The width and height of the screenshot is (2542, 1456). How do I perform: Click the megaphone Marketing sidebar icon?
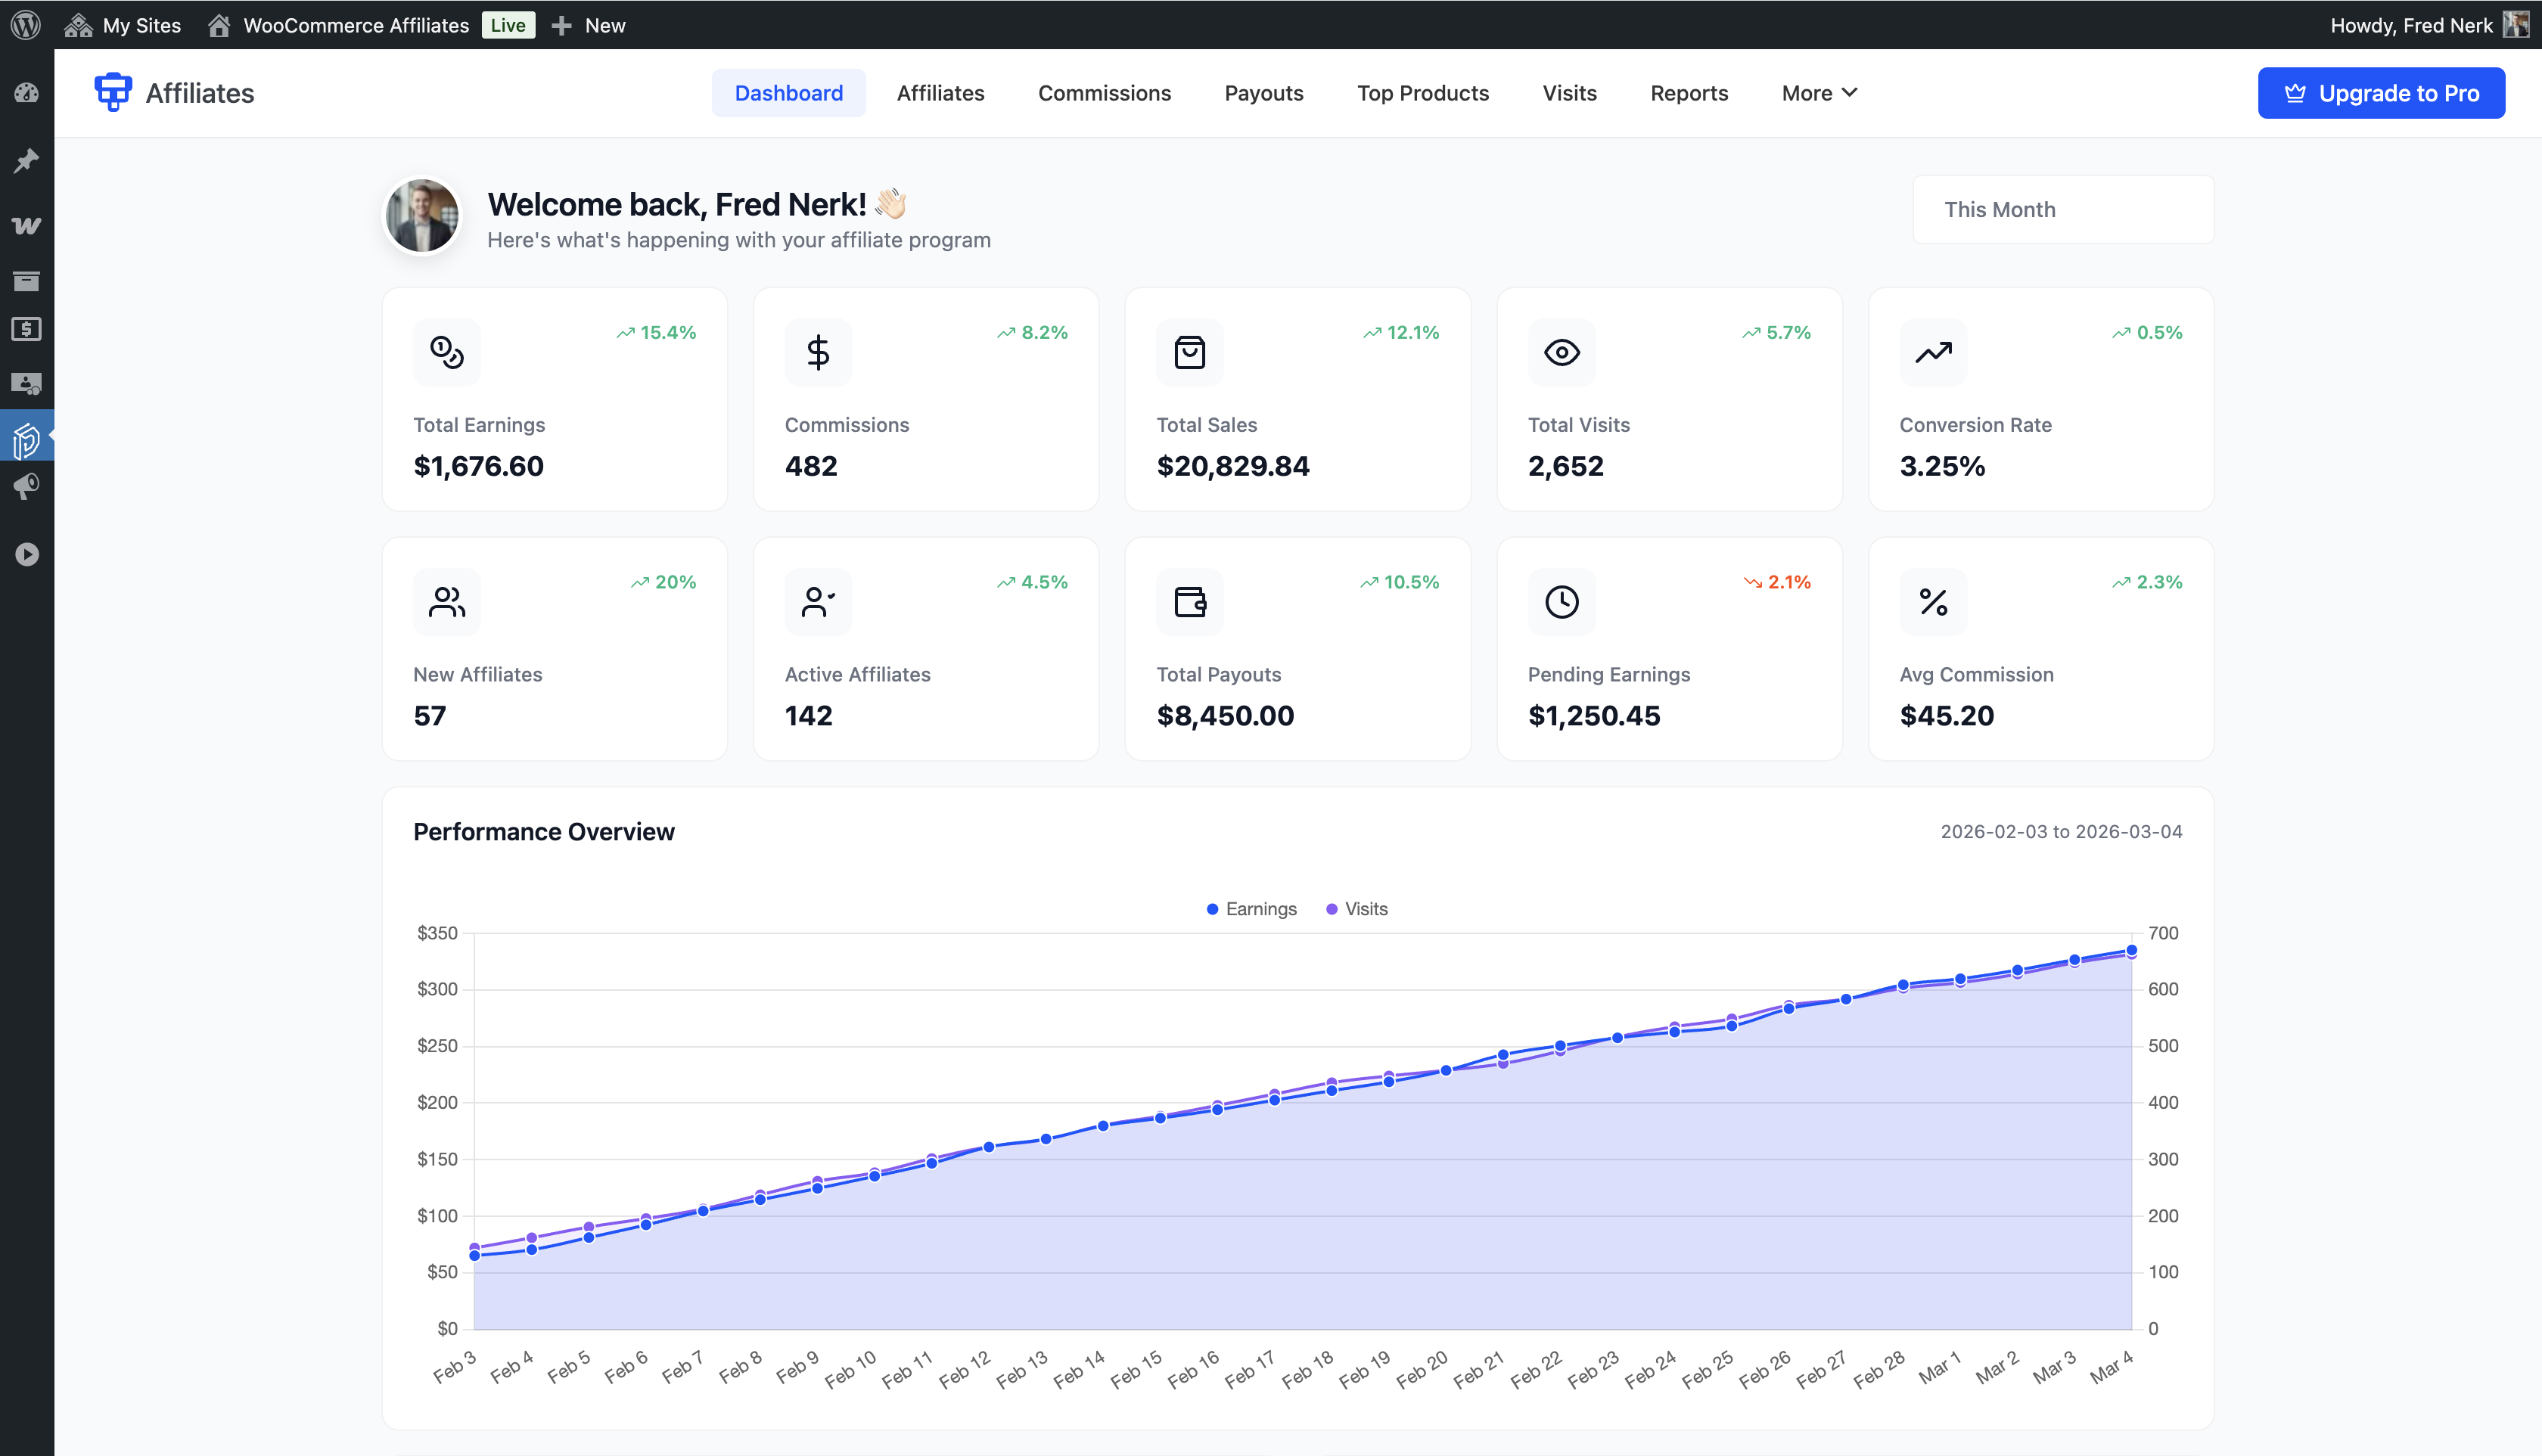26,487
